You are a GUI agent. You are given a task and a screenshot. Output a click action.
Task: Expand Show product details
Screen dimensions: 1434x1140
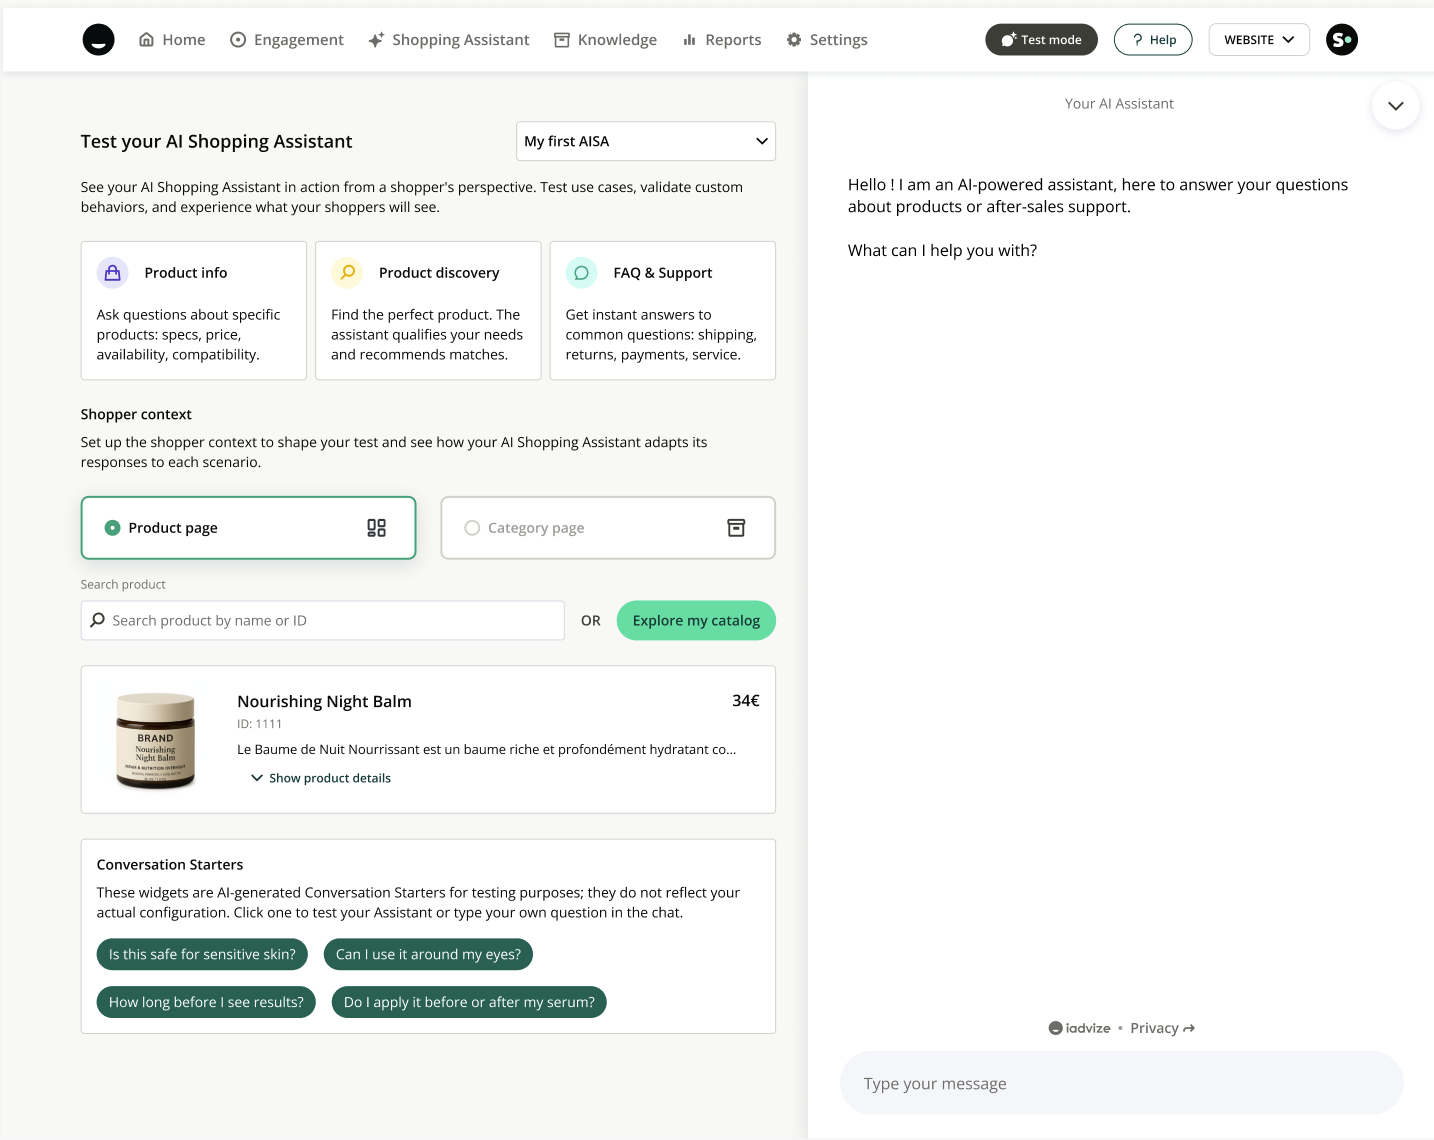tap(321, 778)
